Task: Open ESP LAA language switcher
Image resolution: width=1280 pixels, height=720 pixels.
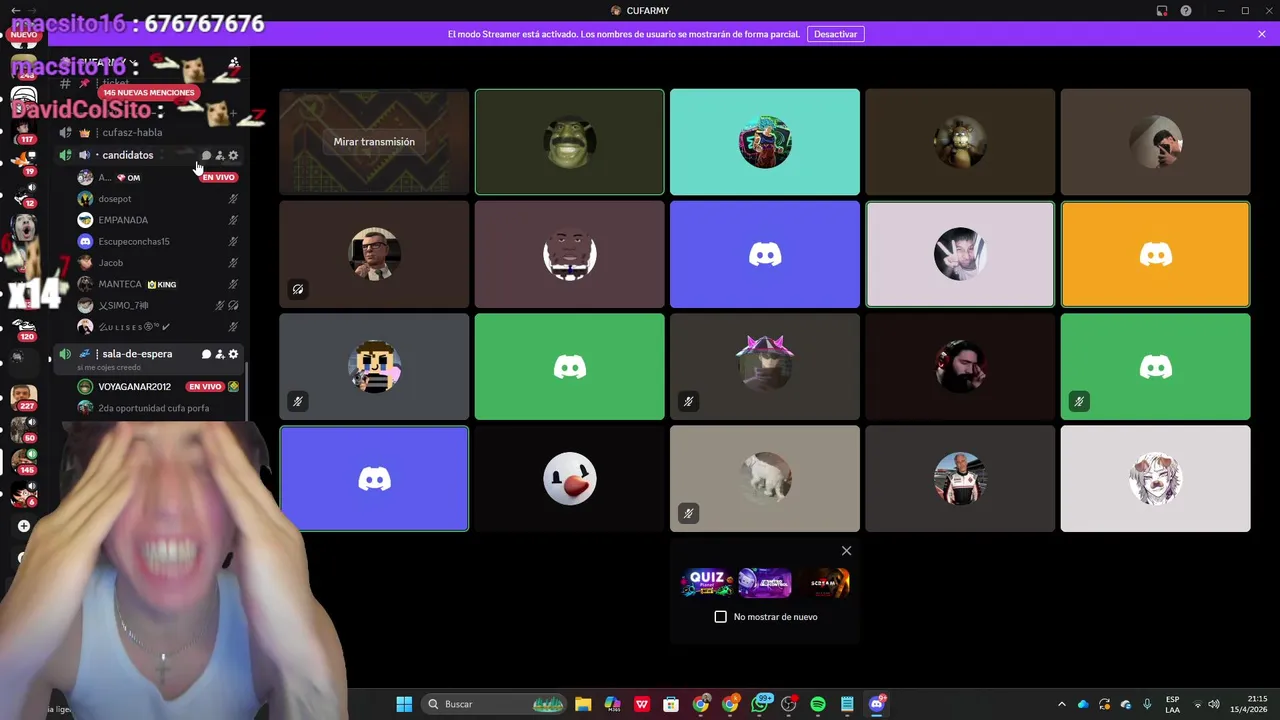Action: pyautogui.click(x=1172, y=704)
